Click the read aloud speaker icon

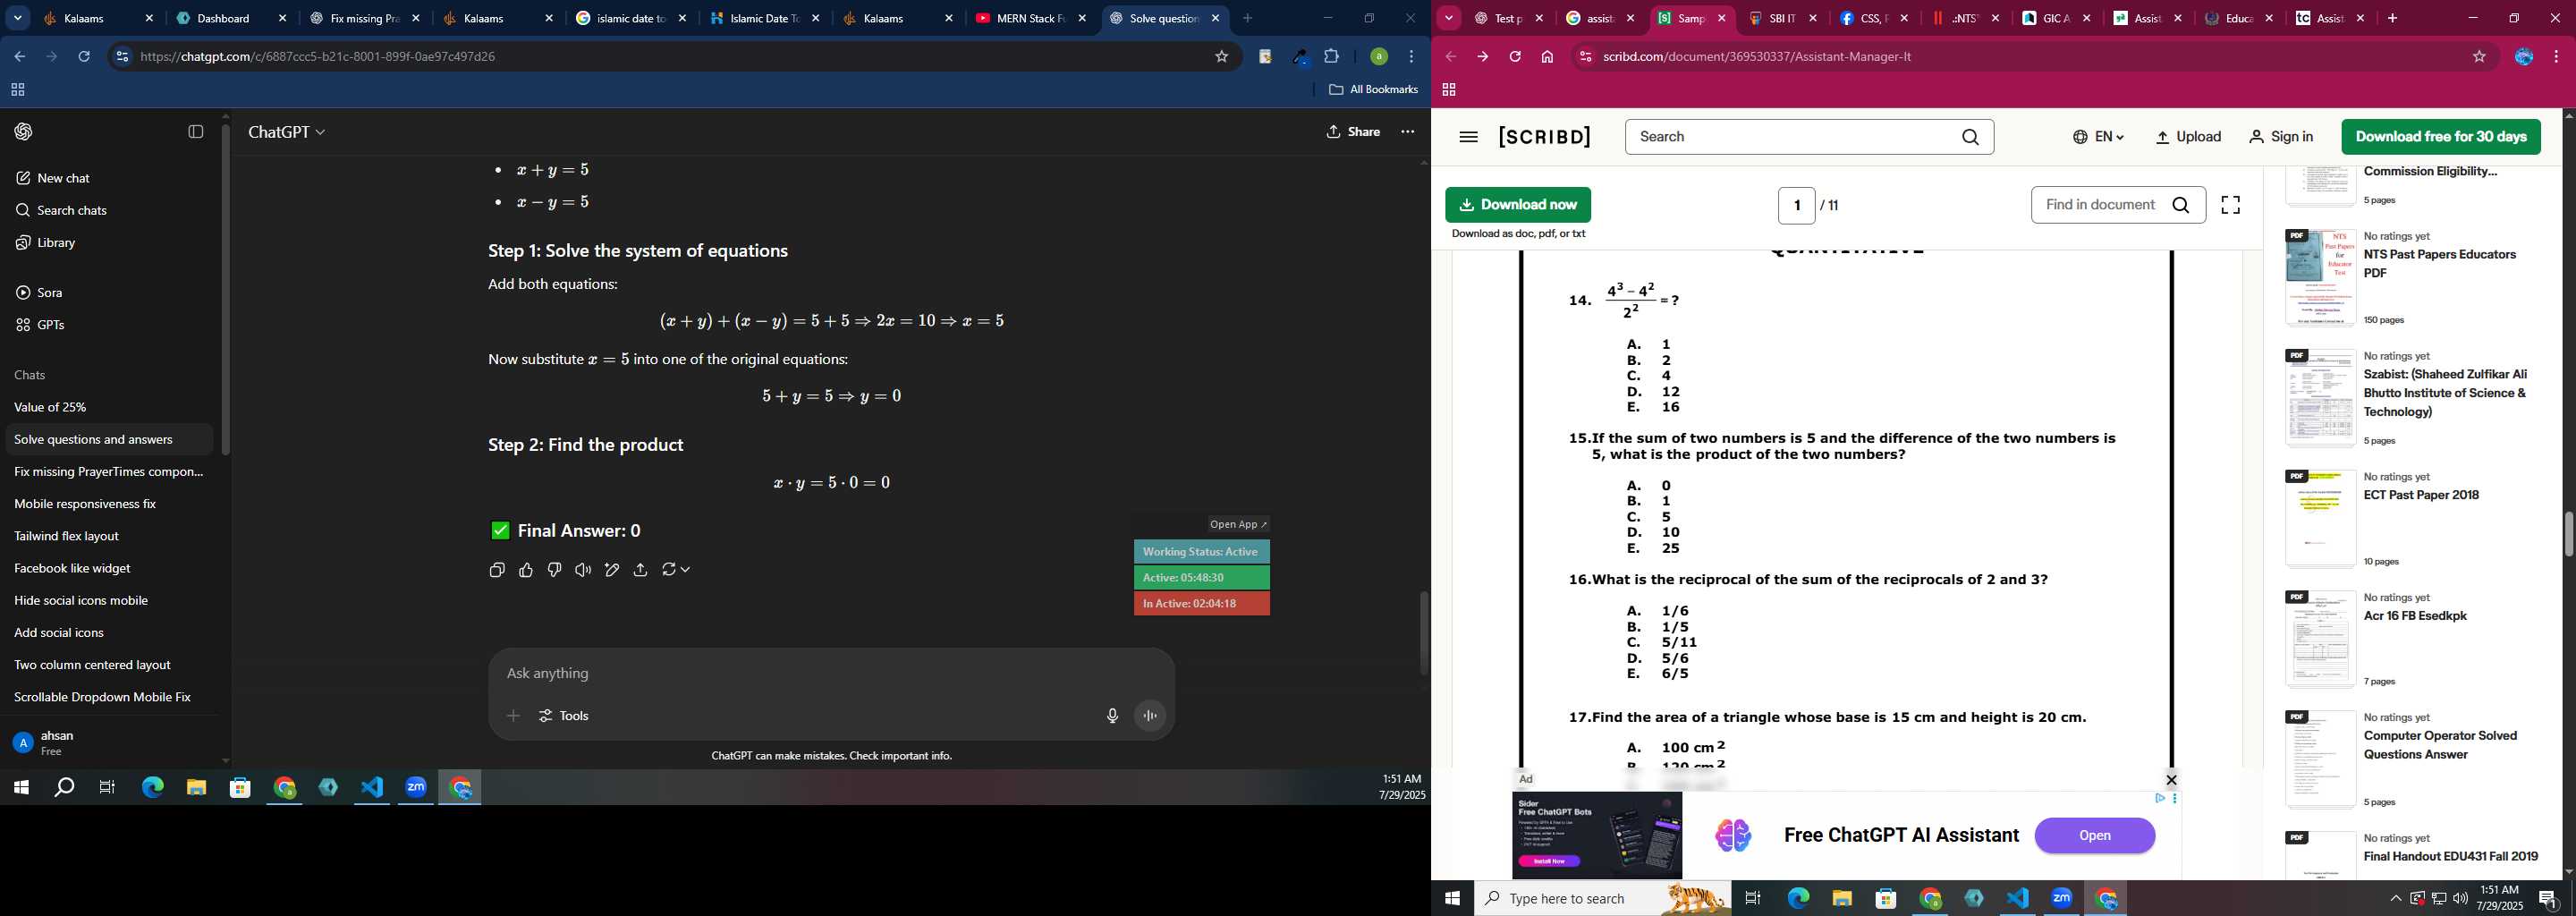583,570
